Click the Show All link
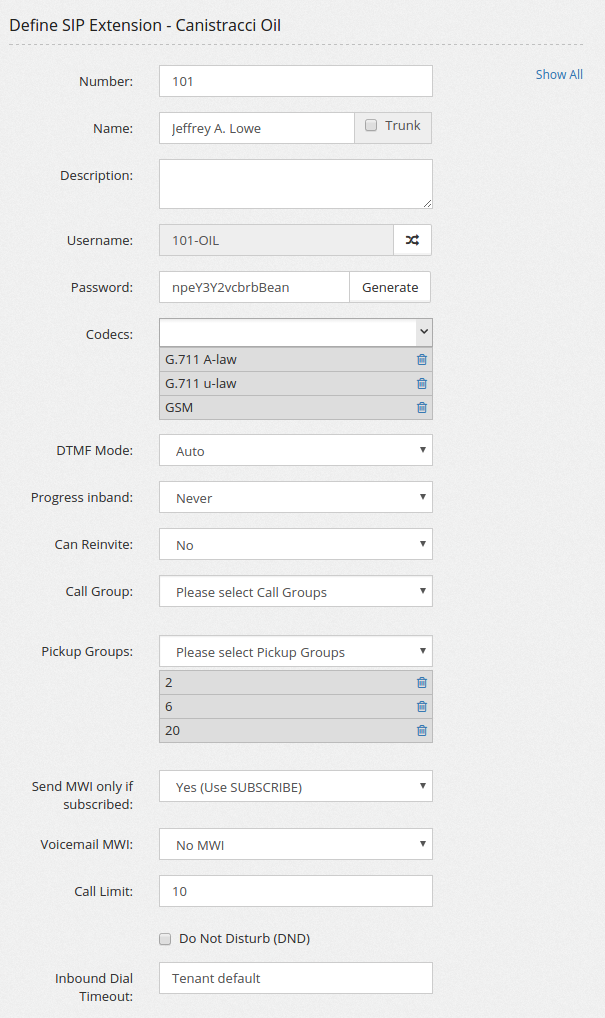 559,75
